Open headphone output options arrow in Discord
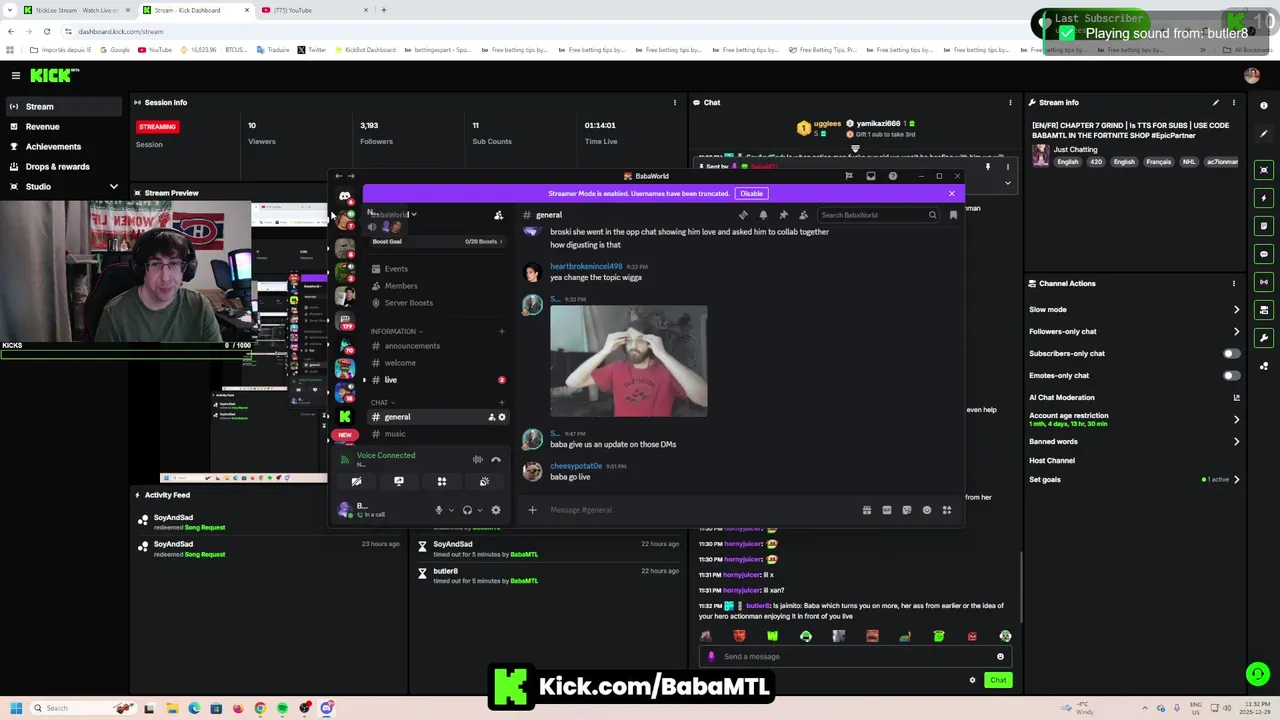The height and width of the screenshot is (720, 1280). tap(480, 510)
